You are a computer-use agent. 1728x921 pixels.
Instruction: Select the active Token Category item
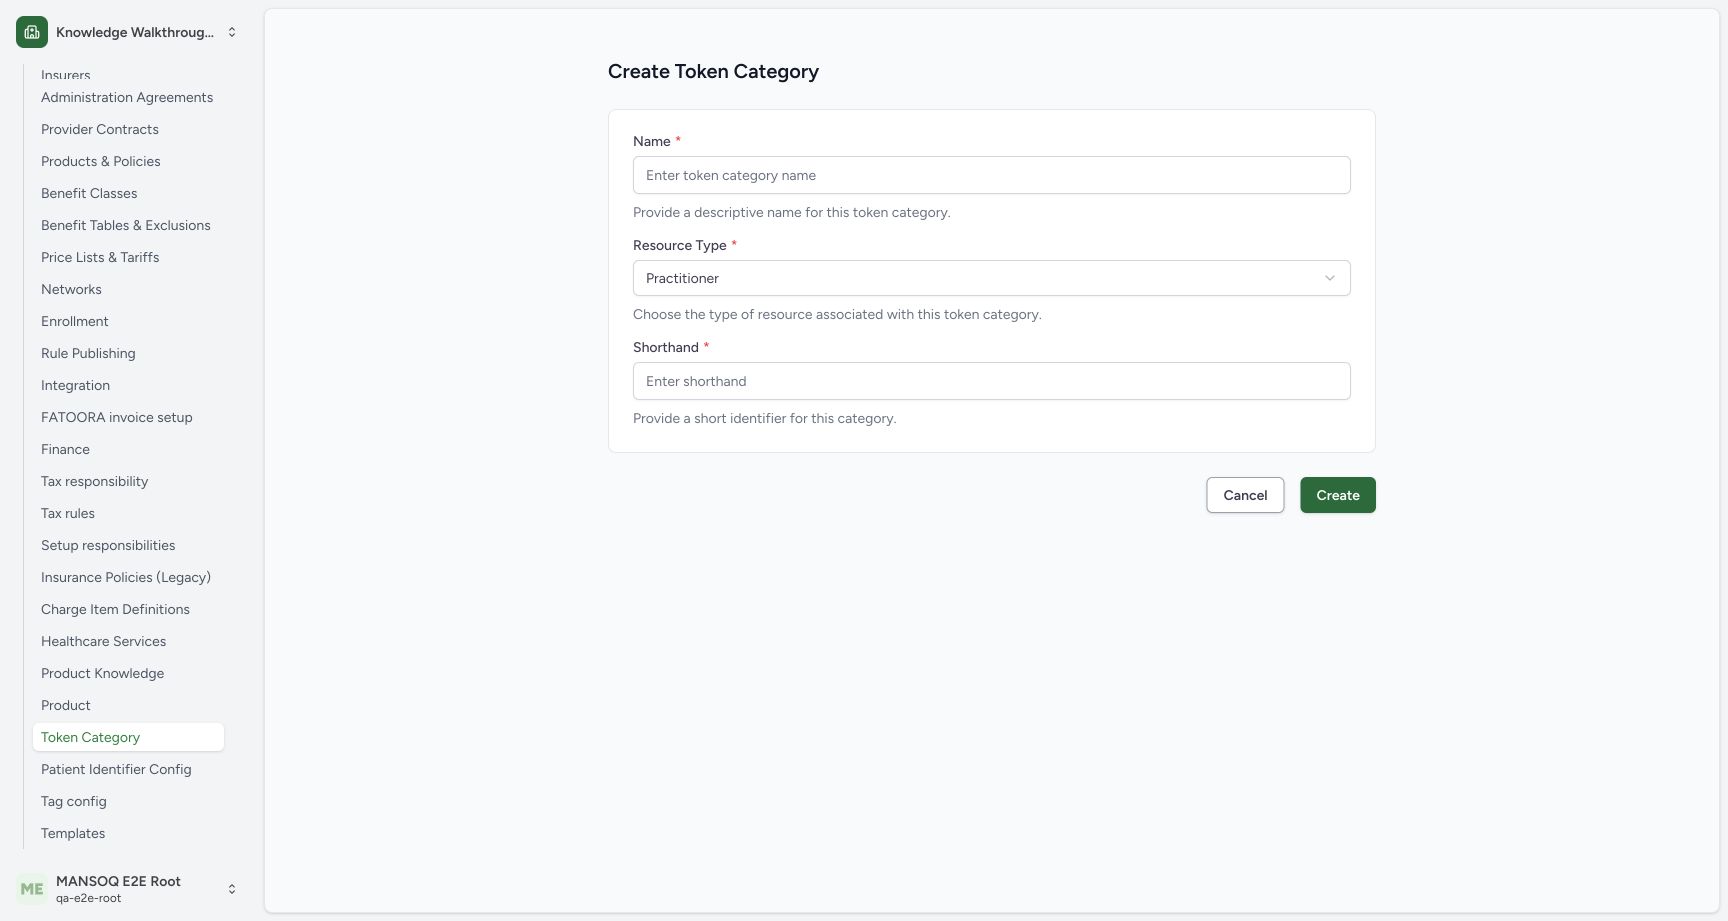pyautogui.click(x=128, y=737)
